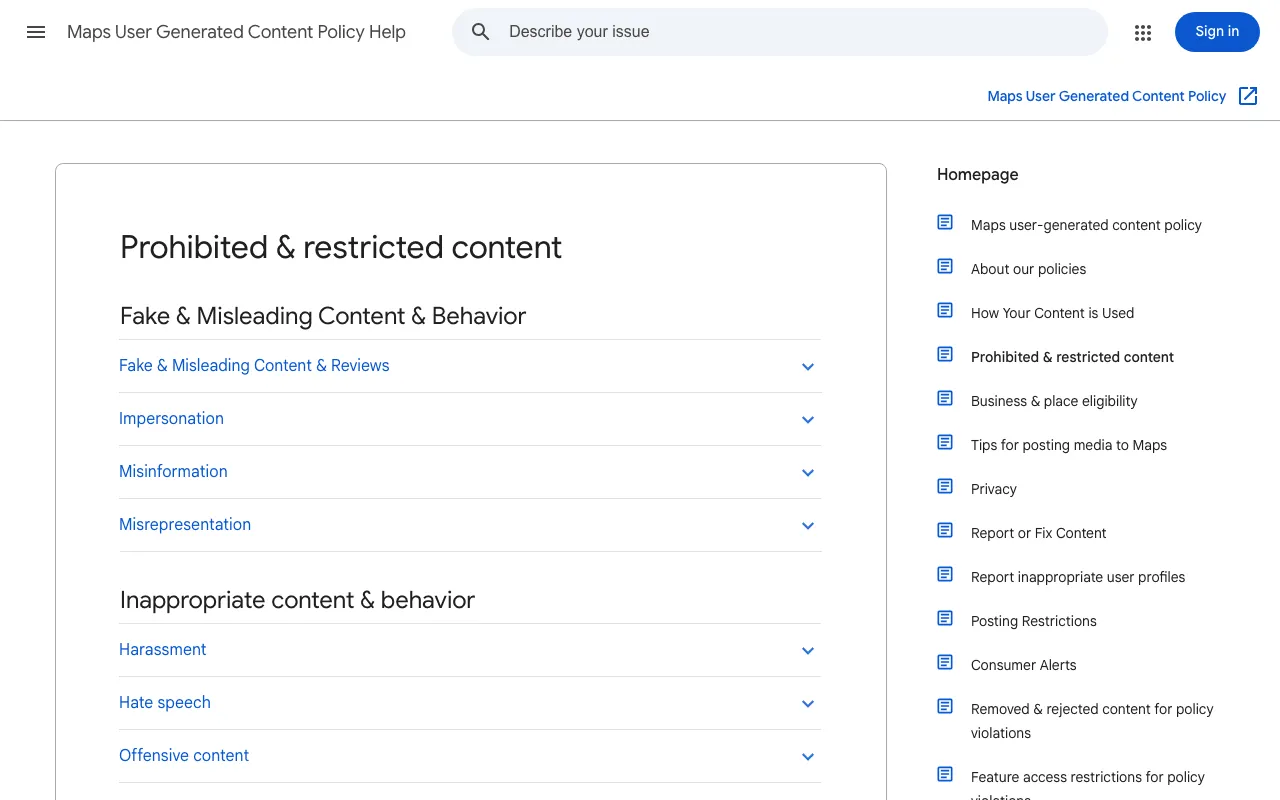Expand the Harassment section chevron
This screenshot has width=1280, height=800.
pos(808,651)
